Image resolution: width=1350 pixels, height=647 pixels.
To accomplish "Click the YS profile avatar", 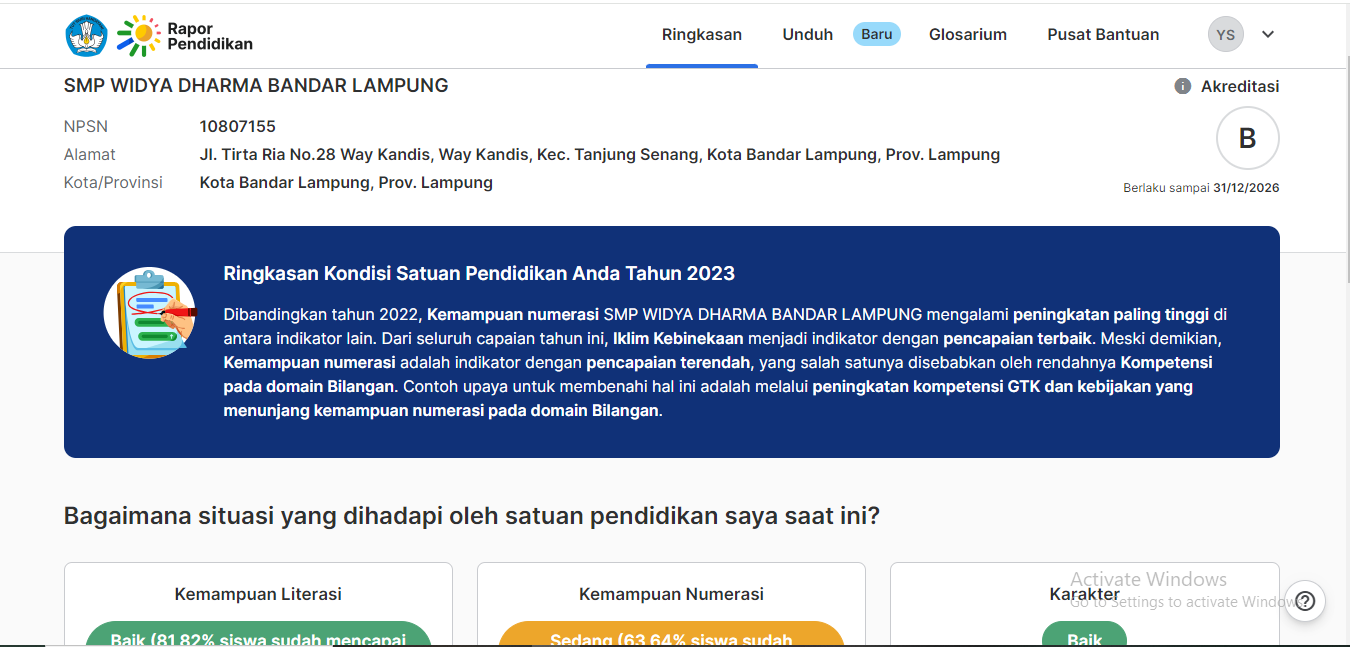I will point(1226,35).
